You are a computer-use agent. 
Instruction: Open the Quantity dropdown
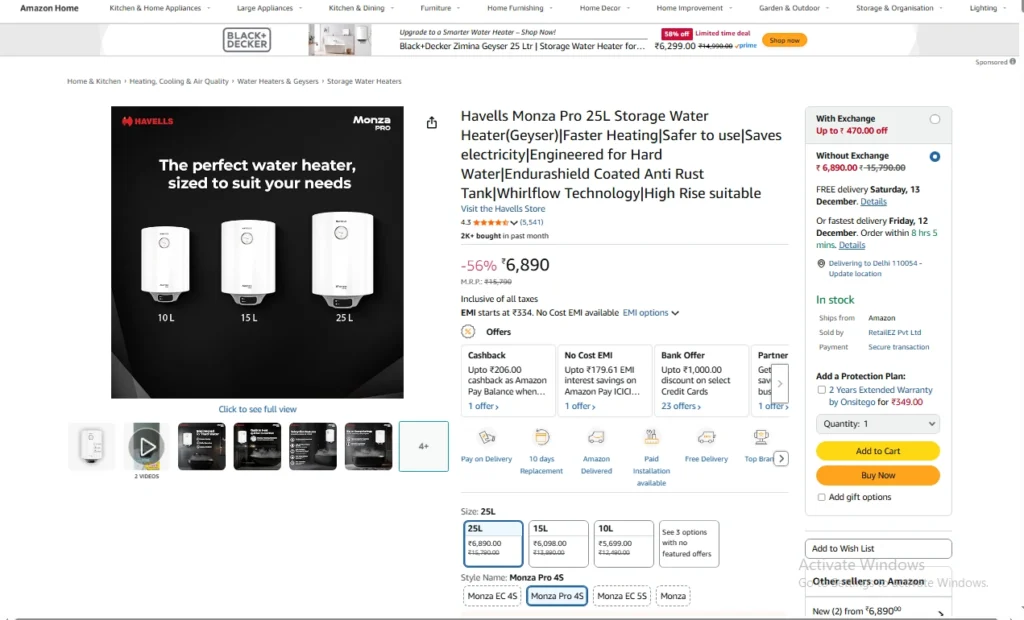coord(878,424)
